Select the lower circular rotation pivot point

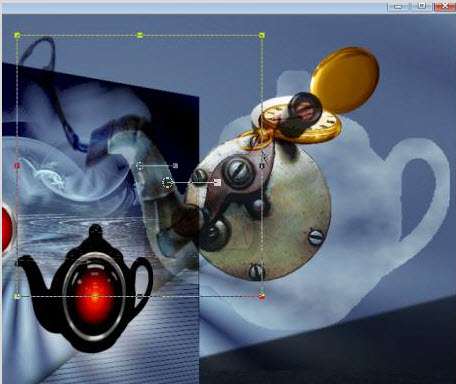click(168, 182)
